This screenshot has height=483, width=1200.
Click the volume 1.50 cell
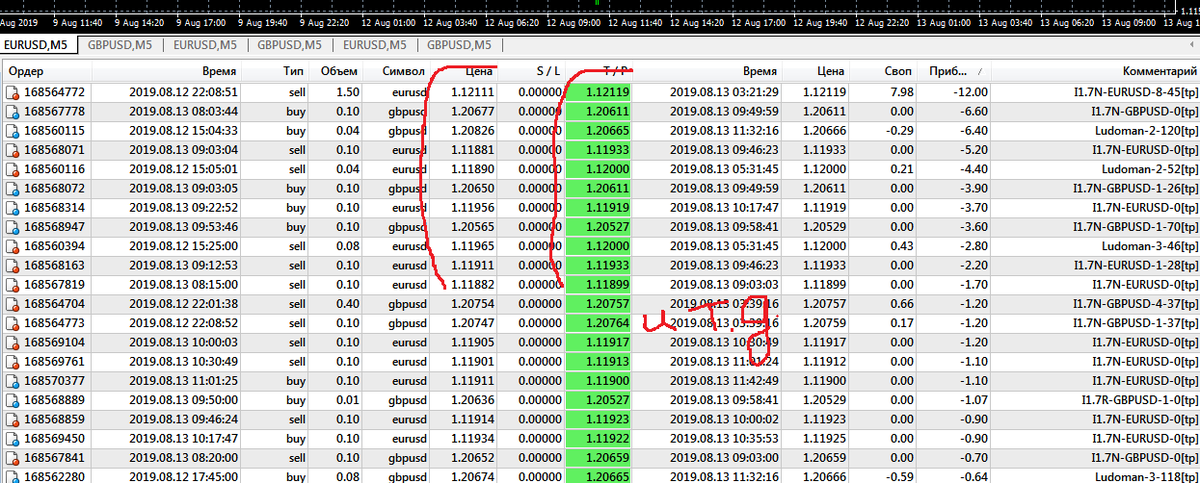(x=348, y=92)
